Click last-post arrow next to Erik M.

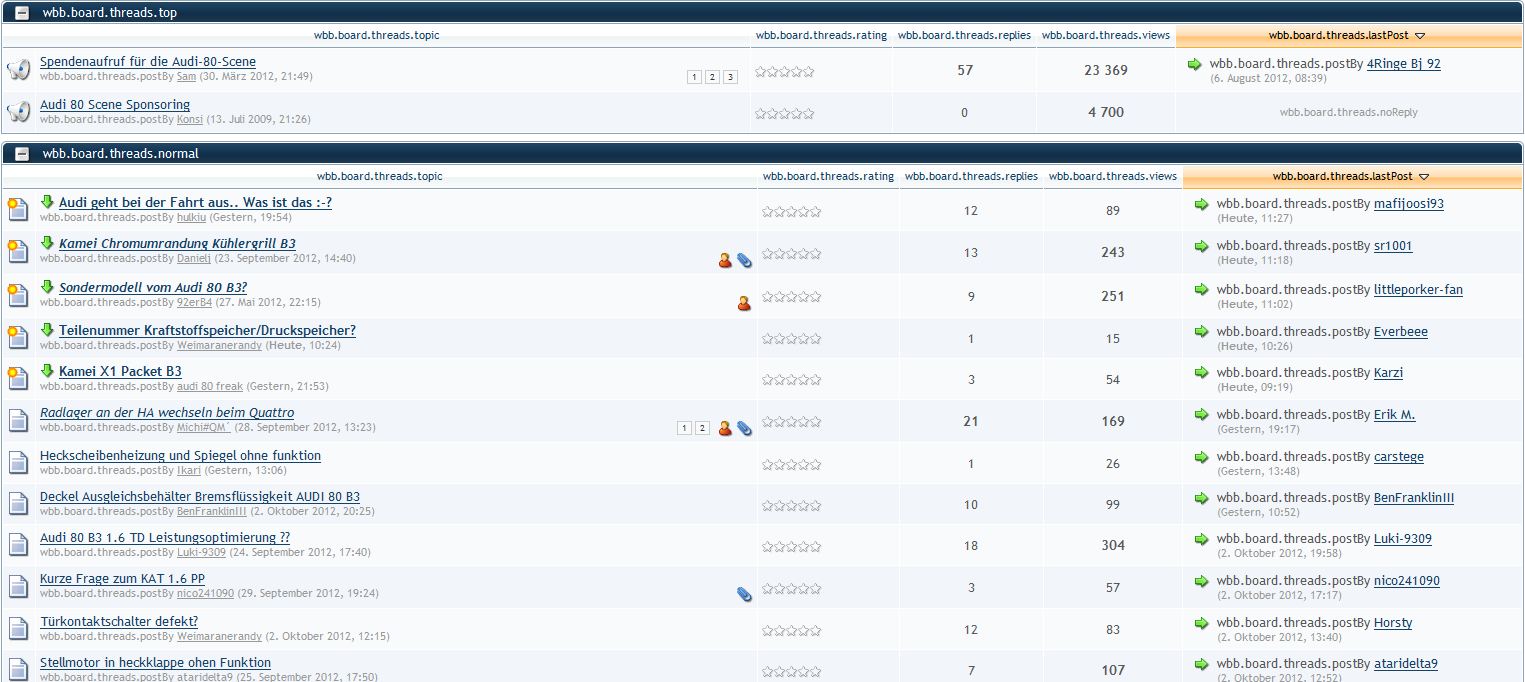(x=1201, y=414)
